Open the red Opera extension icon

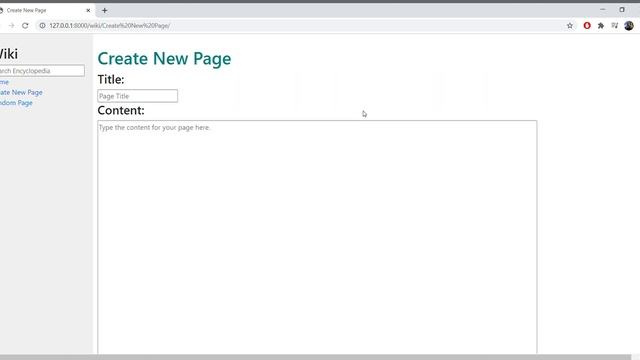[587, 26]
